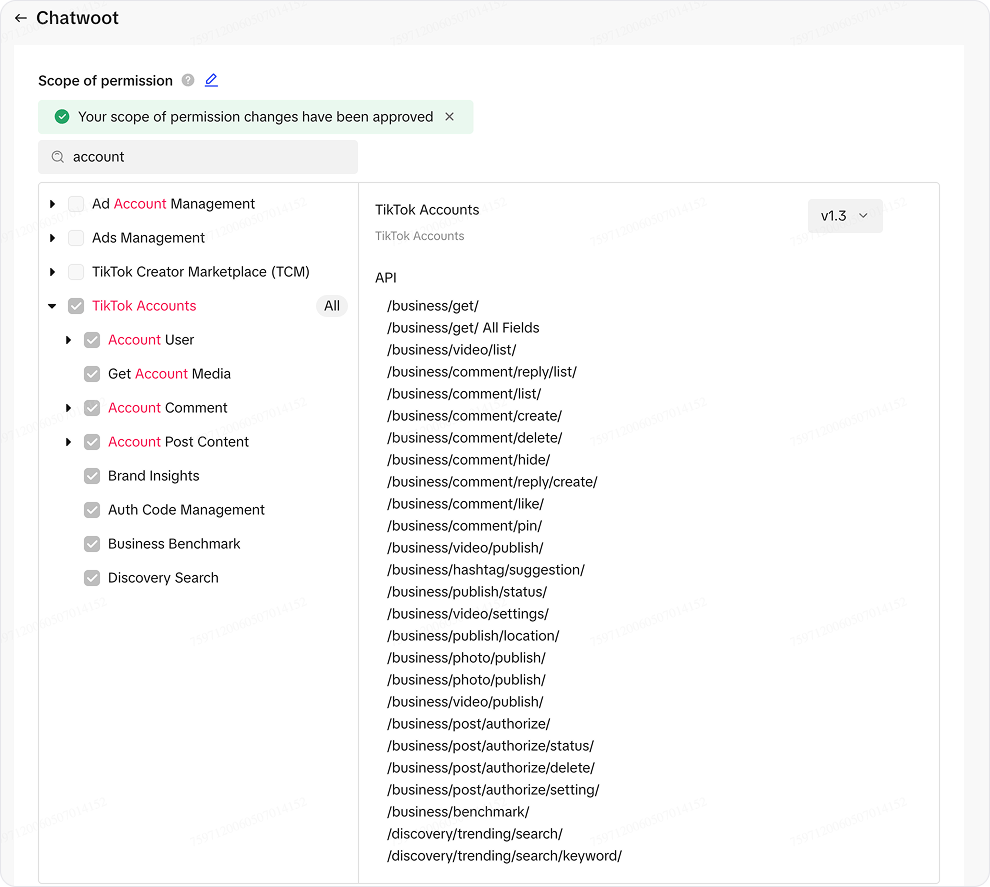Expand TikTok Creator Marketplace (TCM) node
This screenshot has width=990, height=887.
[52, 272]
